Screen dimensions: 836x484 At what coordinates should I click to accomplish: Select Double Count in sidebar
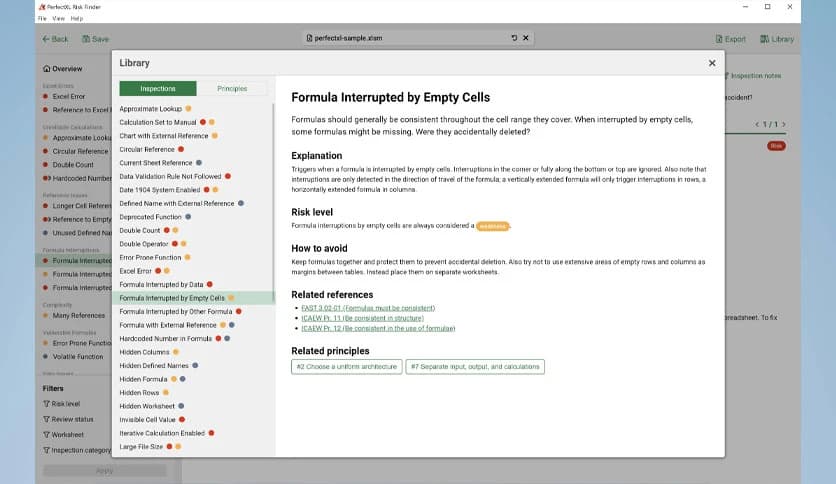[x=68, y=165]
